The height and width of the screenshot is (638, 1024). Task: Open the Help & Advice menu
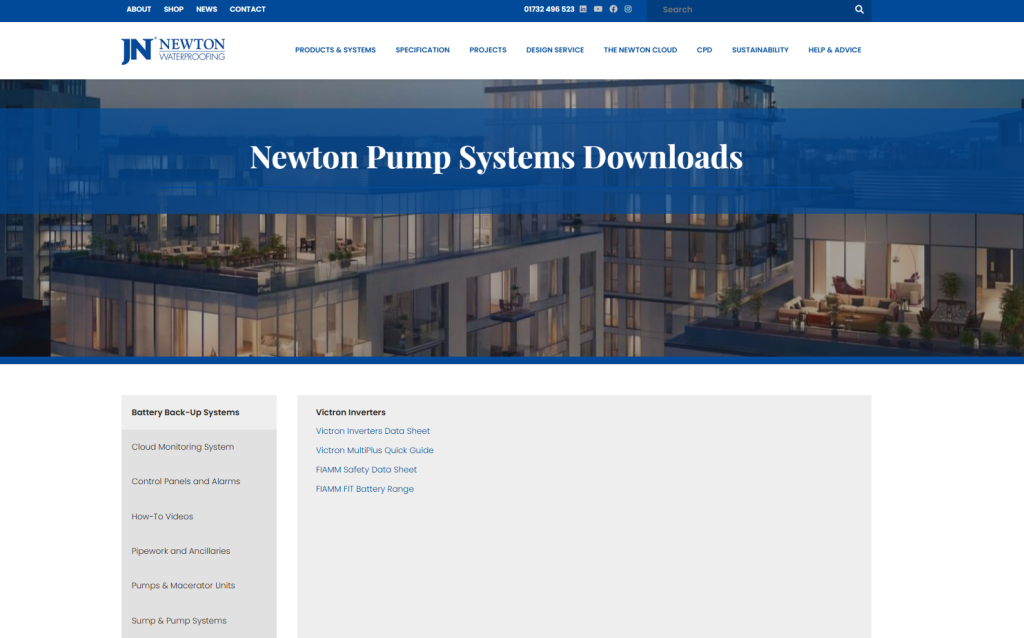(x=835, y=50)
